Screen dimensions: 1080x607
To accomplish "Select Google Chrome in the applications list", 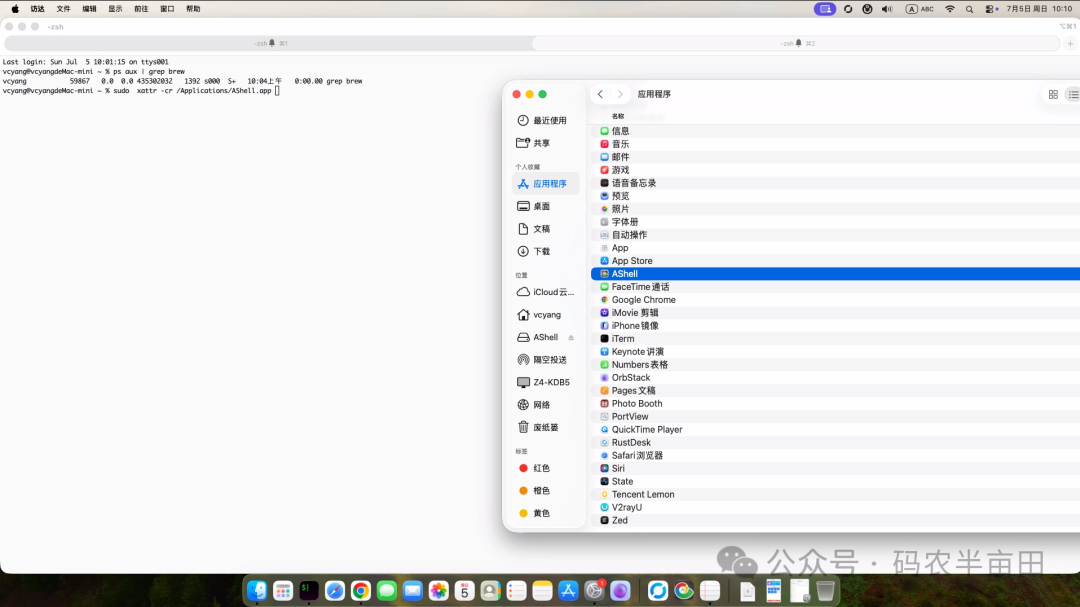I will click(x=835, y=300).
